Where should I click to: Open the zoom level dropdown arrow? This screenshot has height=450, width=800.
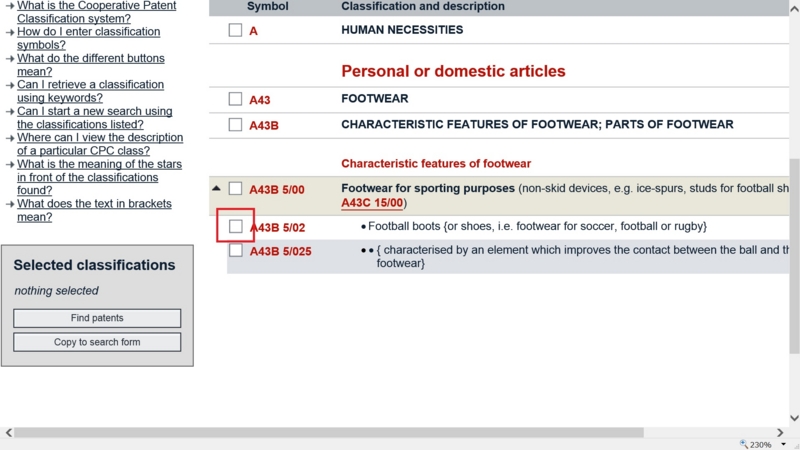(783, 444)
